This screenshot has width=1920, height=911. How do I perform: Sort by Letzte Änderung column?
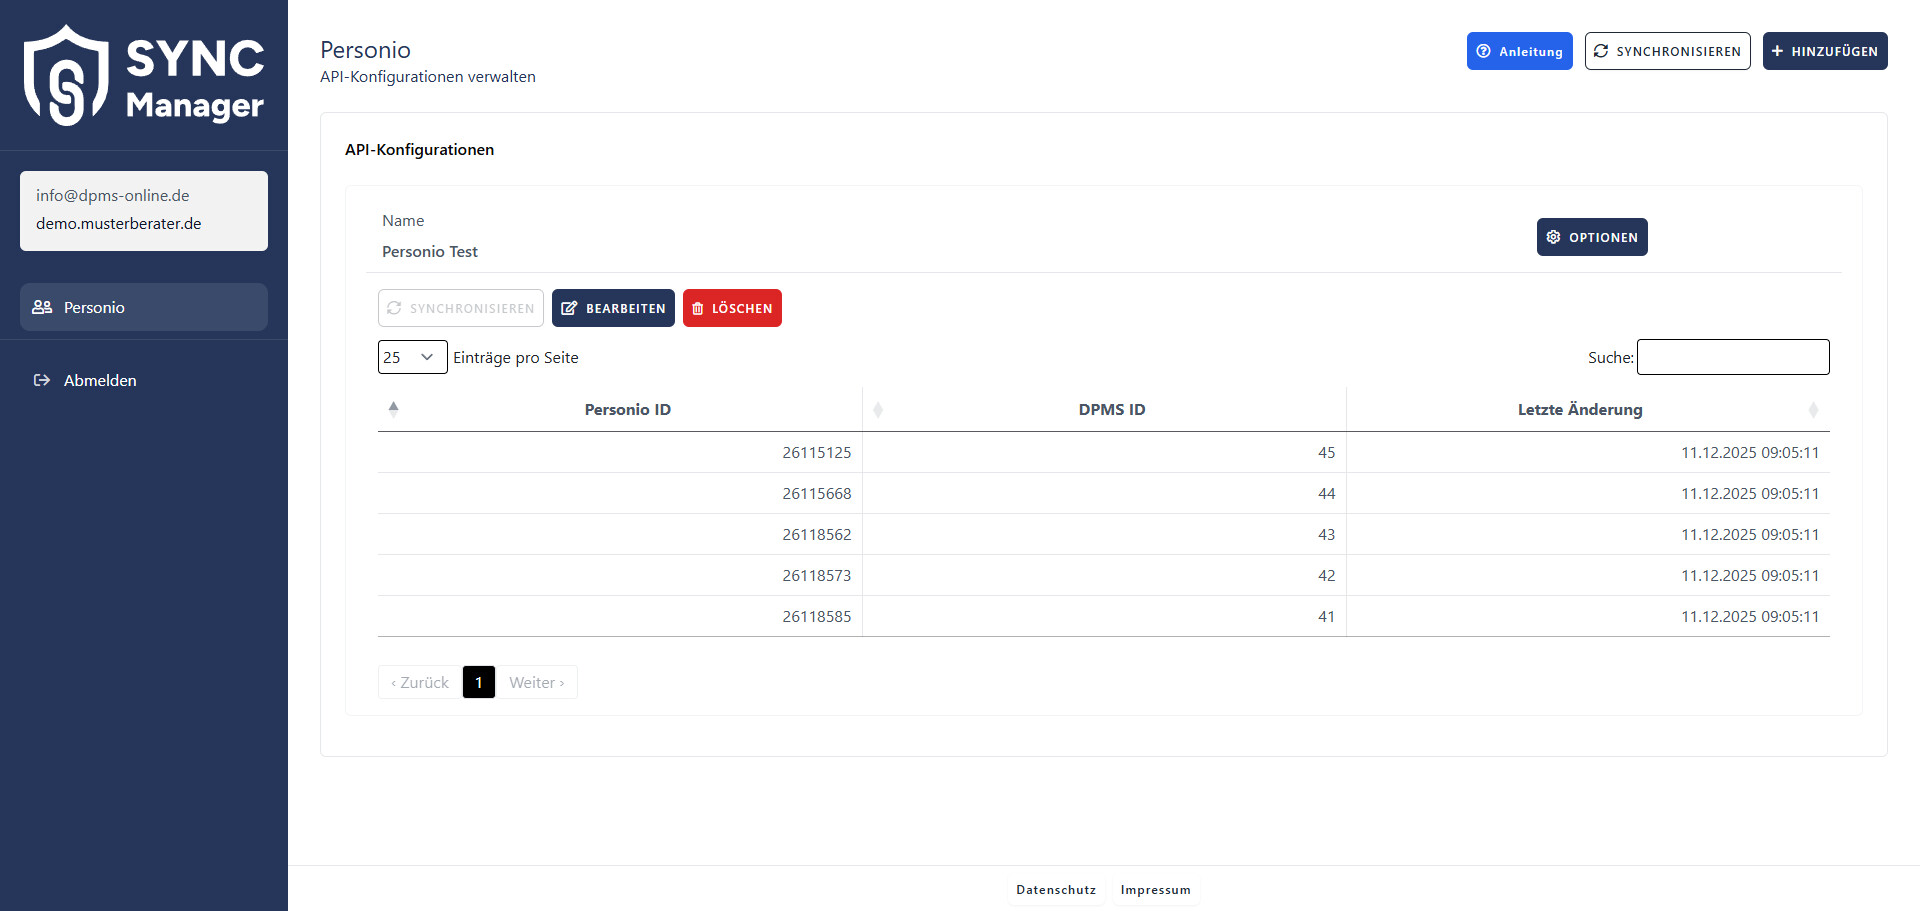(1579, 409)
